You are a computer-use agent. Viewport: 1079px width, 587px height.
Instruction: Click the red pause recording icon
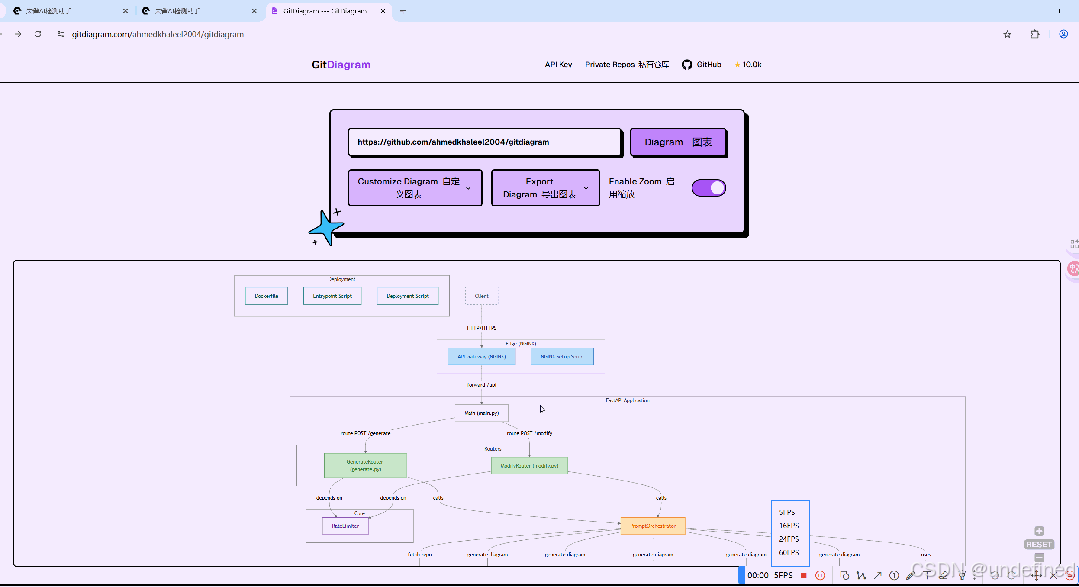820,575
